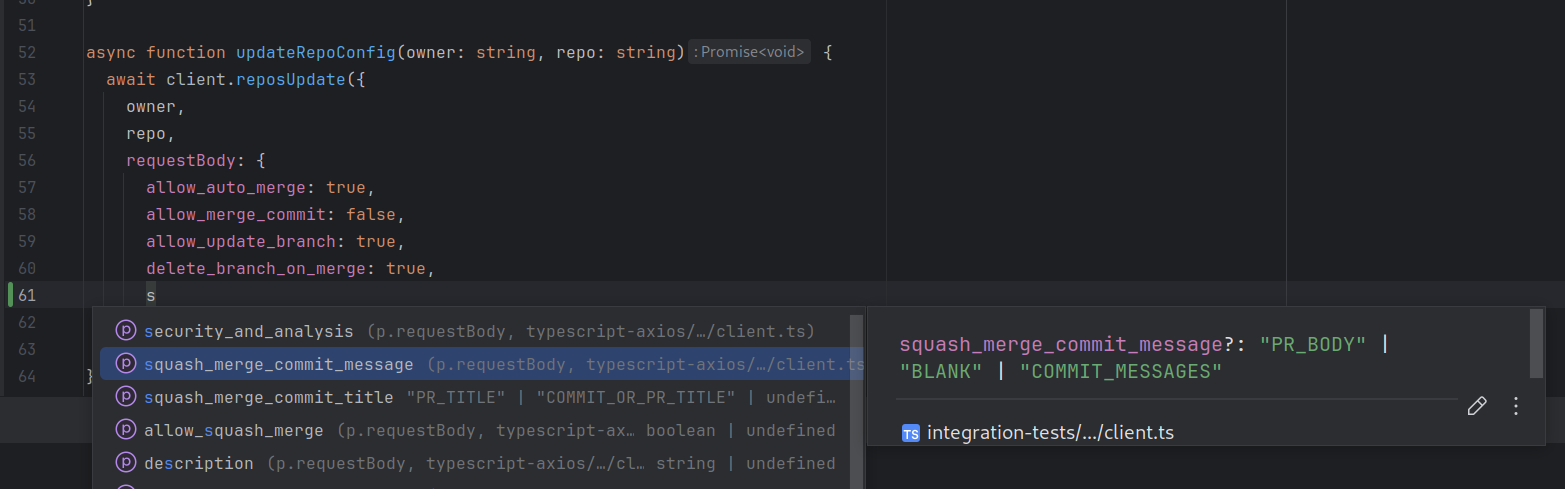Click delete_branch_on_merge property
1565x489 pixels.
[256, 268]
